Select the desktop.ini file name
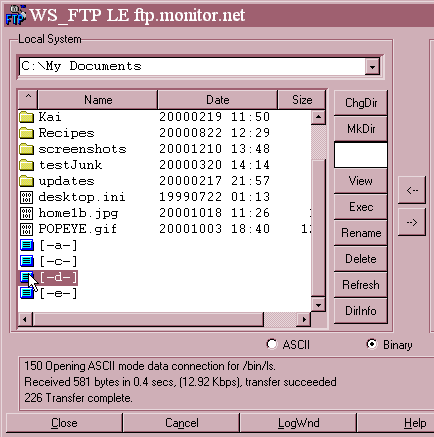Screen dimensions: 434x437 (82, 197)
